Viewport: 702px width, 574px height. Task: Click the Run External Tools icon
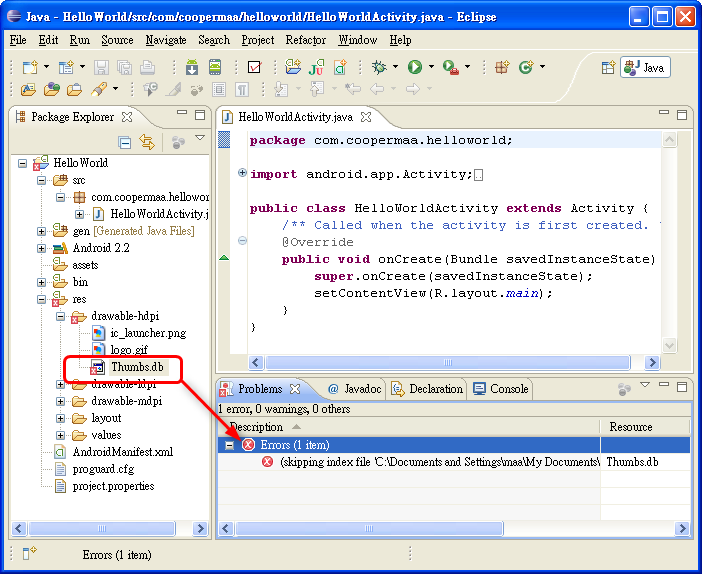pyautogui.click(x=450, y=67)
